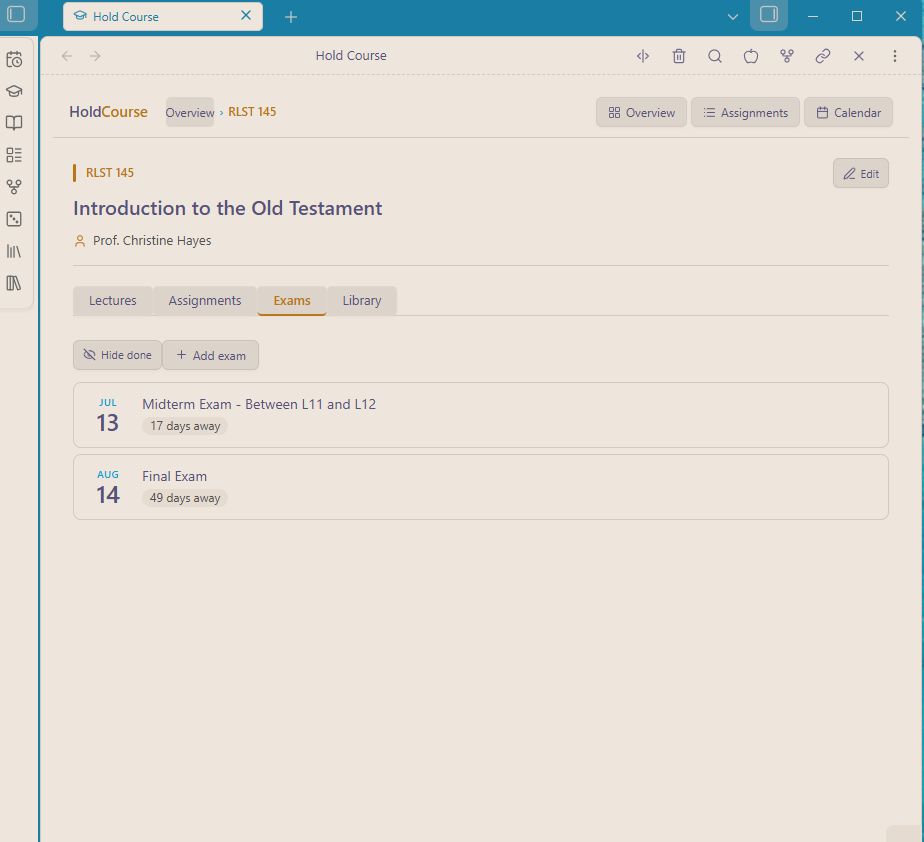This screenshot has width=924, height=842.
Task: Toggle Hide done exams
Action: pos(117,355)
